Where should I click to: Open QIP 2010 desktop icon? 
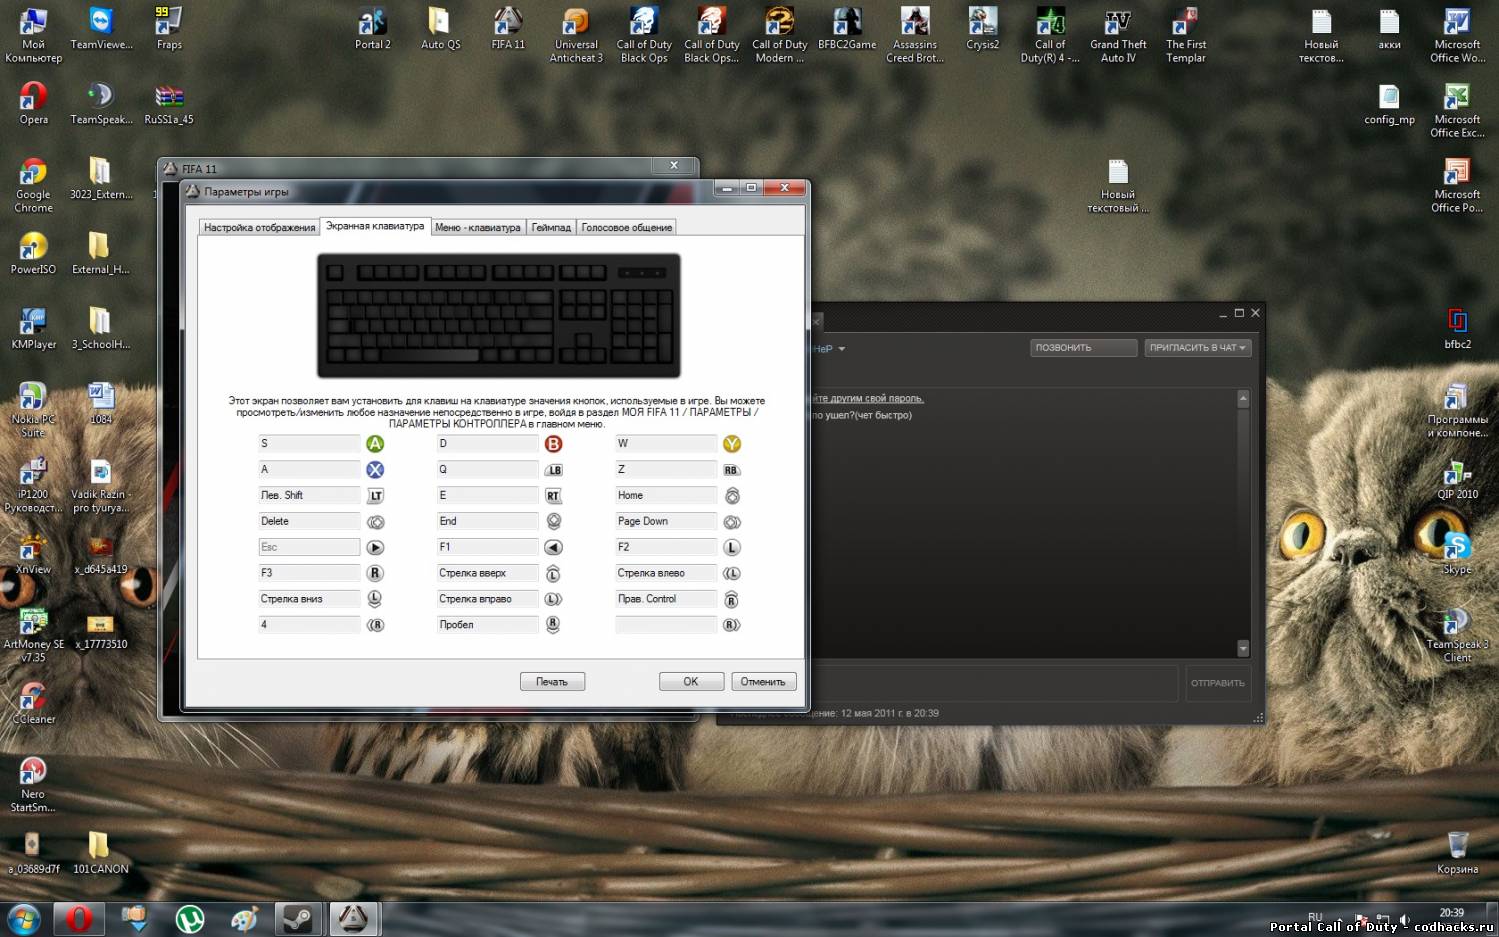click(x=1457, y=478)
